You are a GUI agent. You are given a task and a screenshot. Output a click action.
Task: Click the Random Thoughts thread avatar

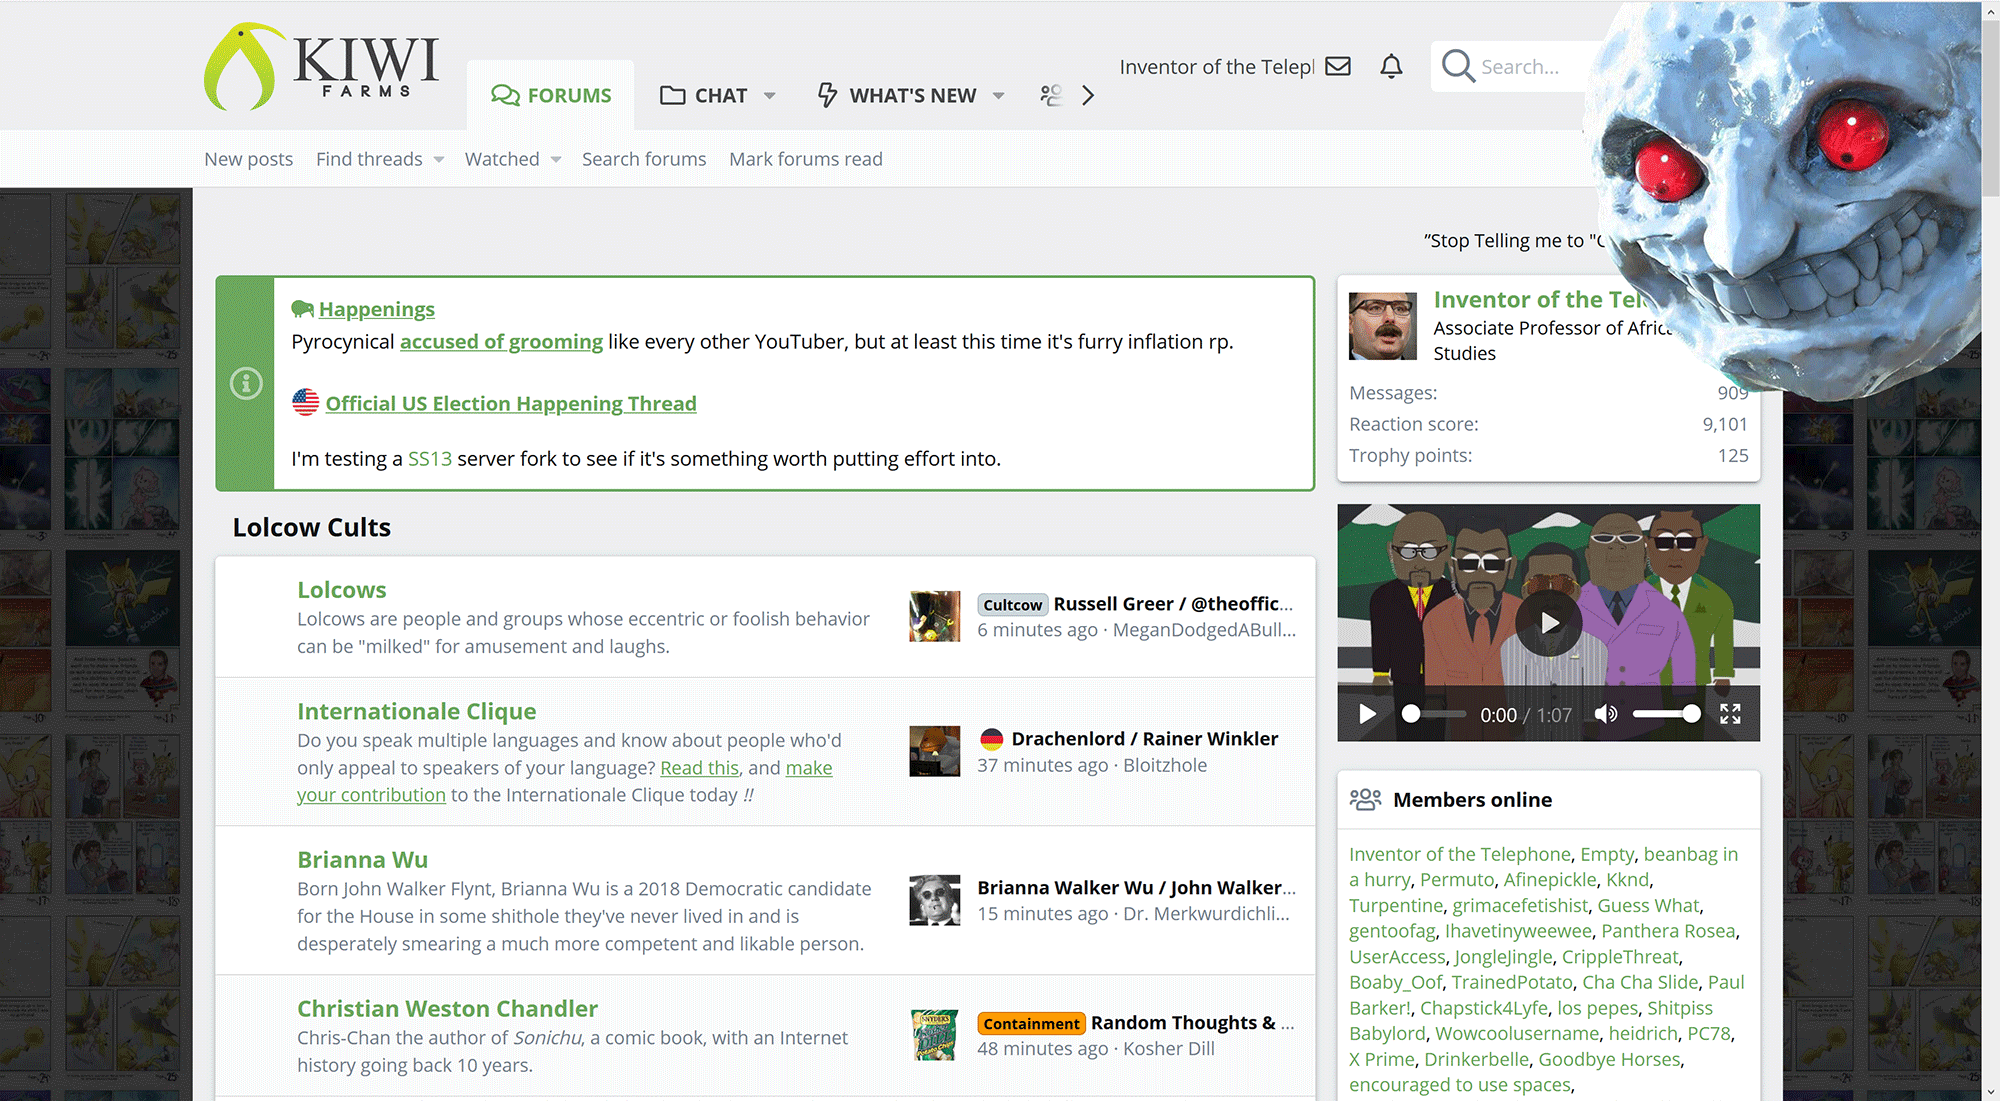click(x=935, y=1035)
